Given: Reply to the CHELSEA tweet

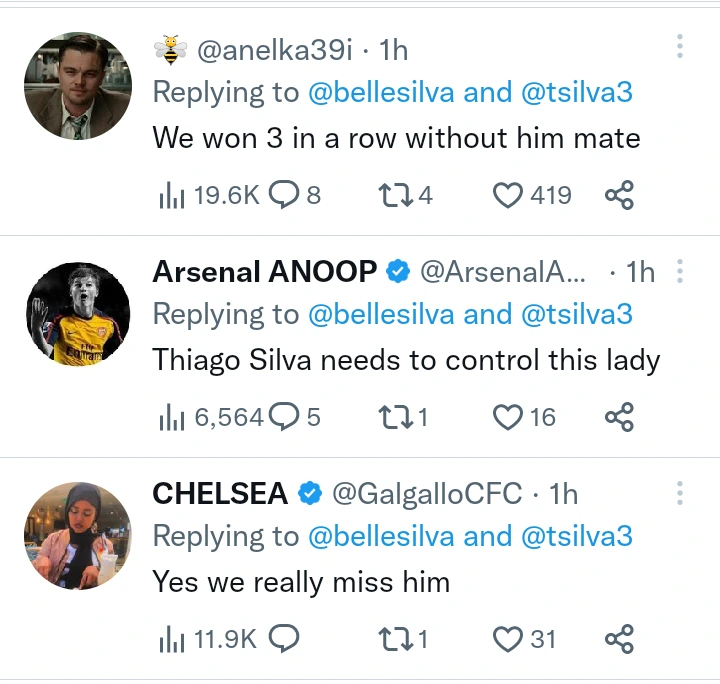Looking at the screenshot, I should click(x=284, y=639).
